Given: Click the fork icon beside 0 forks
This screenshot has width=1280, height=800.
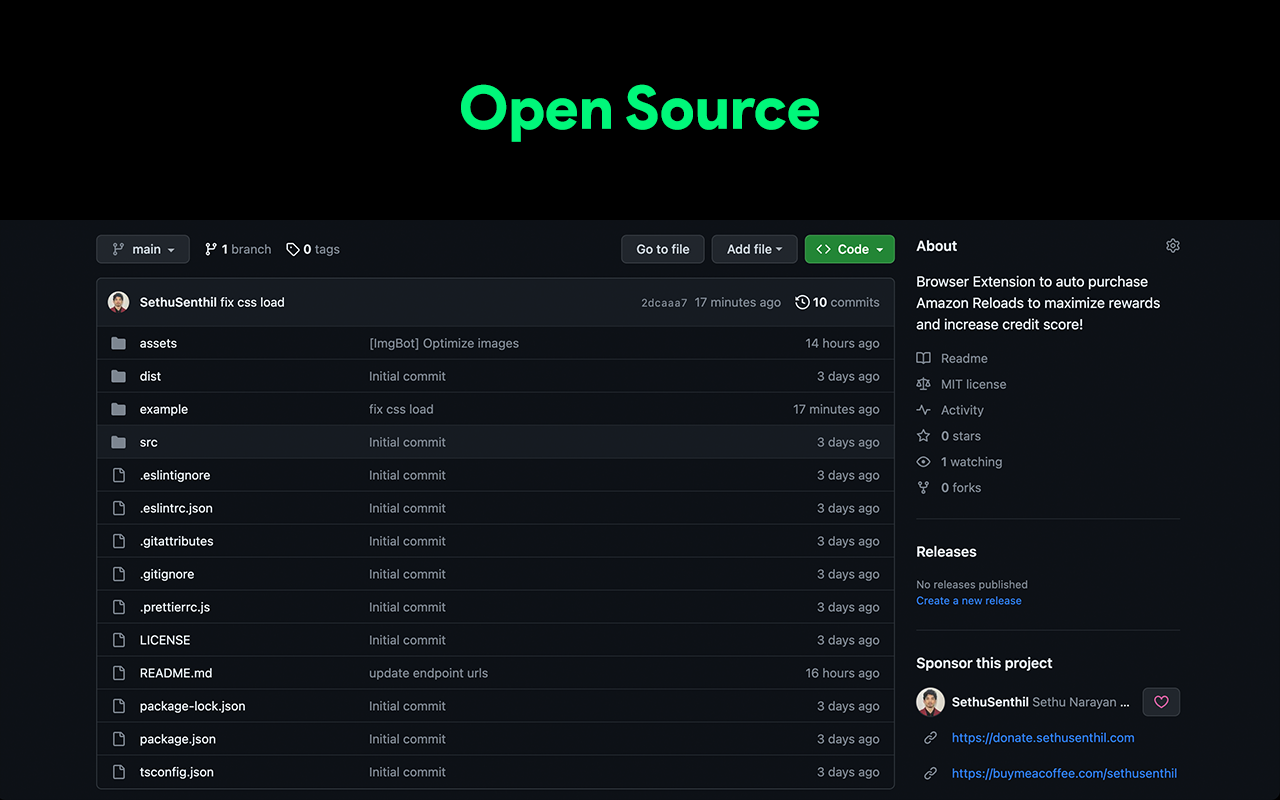Looking at the screenshot, I should click(x=923, y=488).
